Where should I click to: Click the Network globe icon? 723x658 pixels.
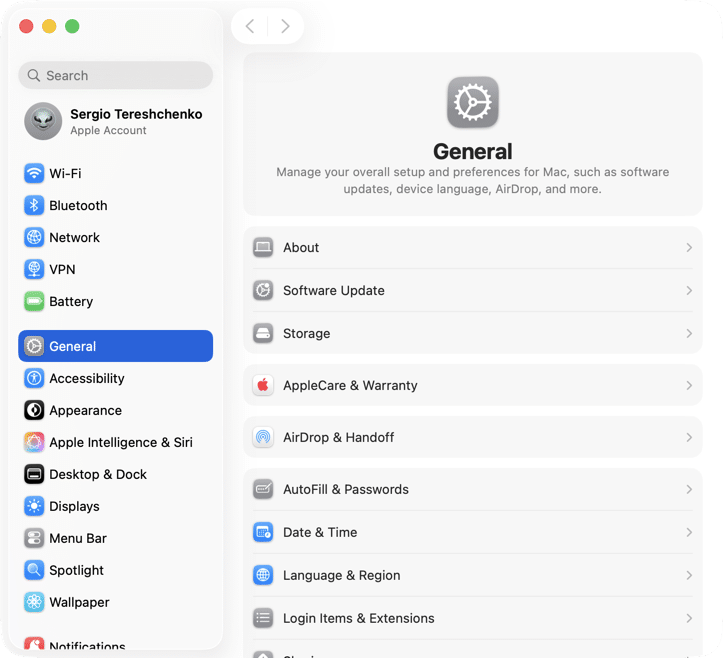[34, 237]
